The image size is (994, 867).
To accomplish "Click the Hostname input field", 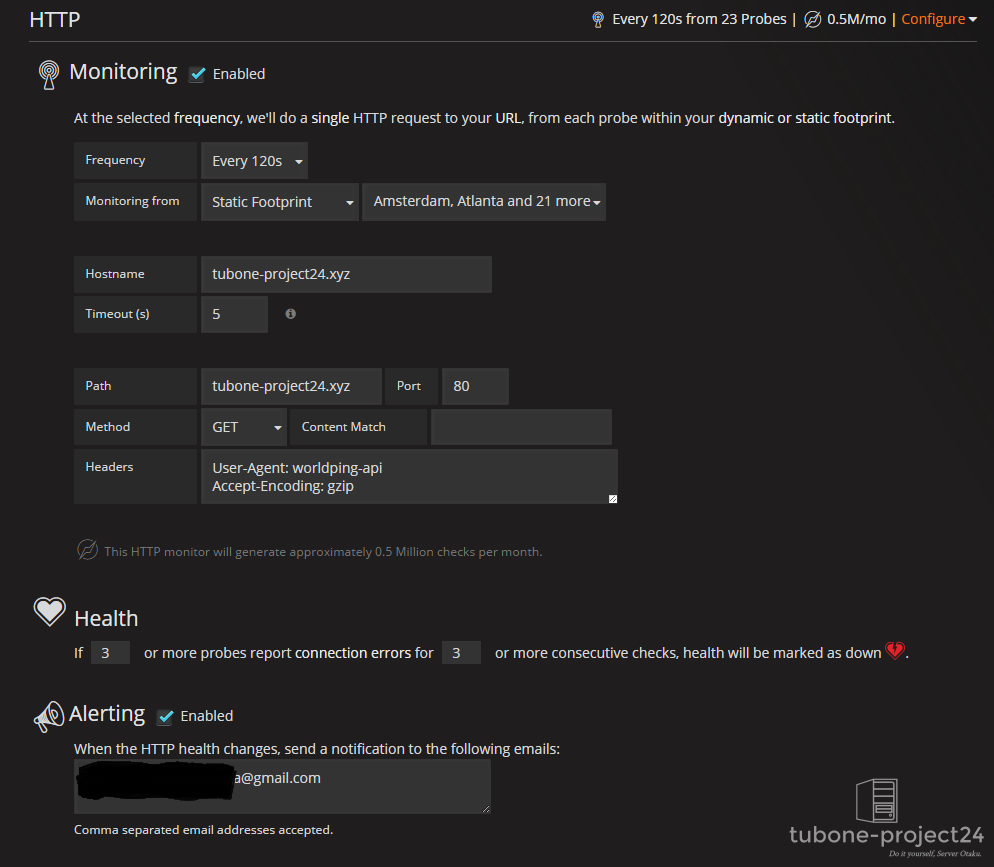I will (346, 274).
